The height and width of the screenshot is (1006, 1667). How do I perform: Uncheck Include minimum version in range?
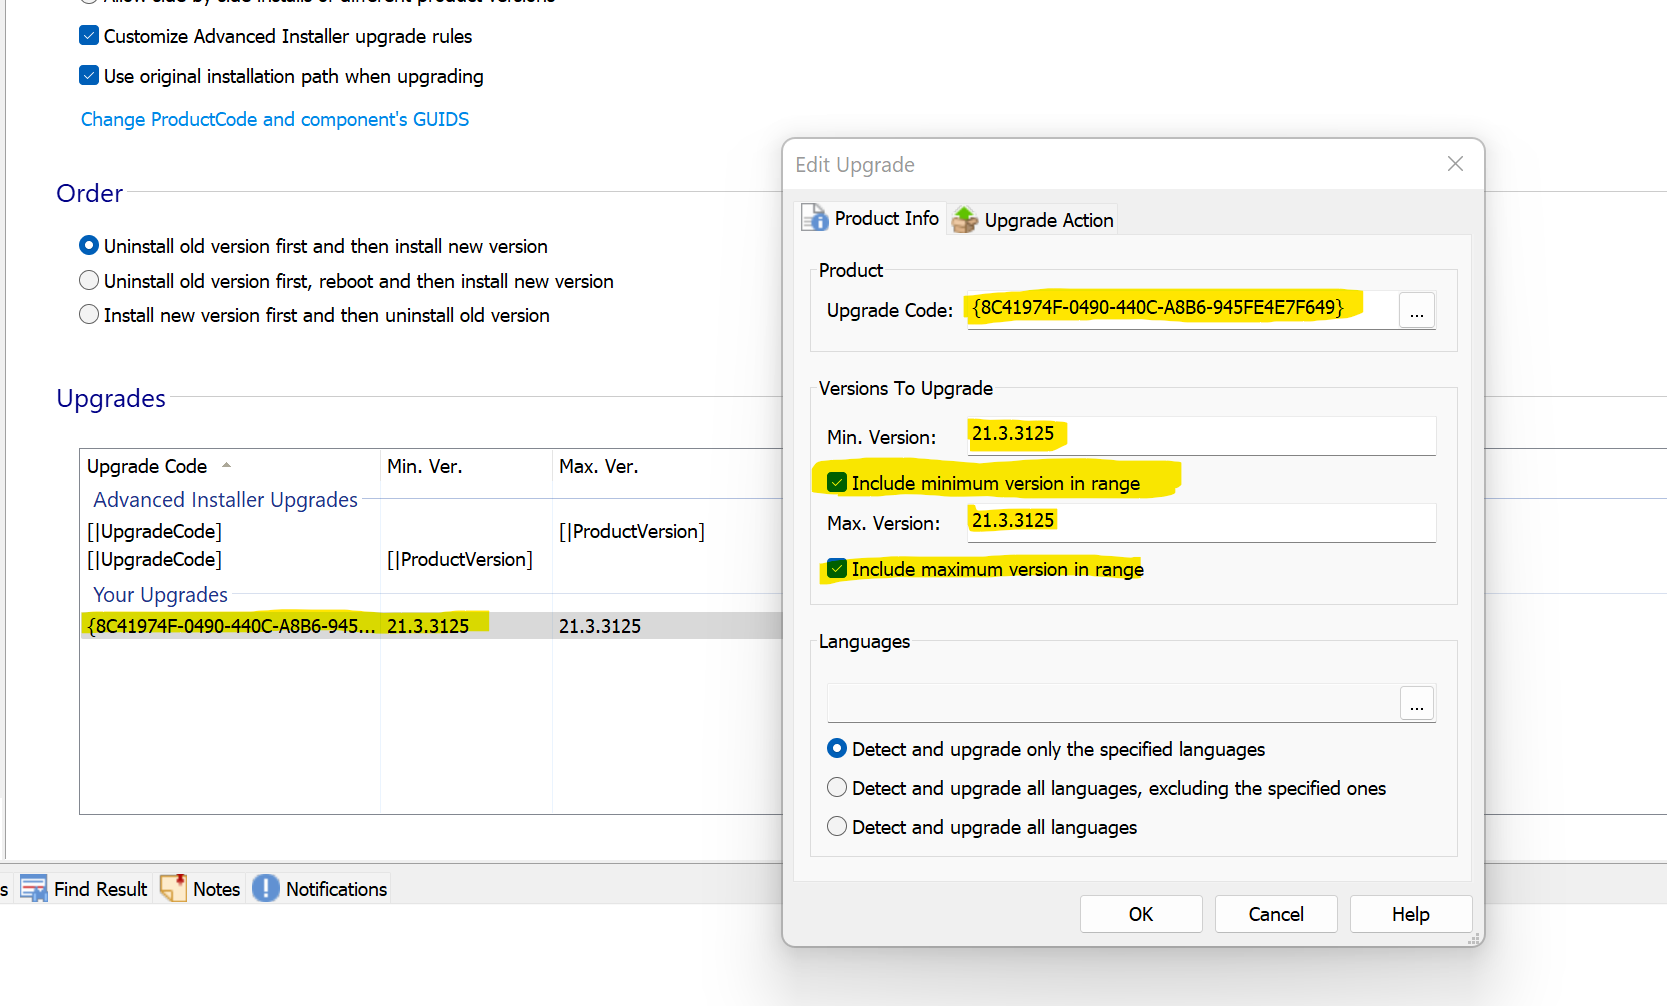coord(837,483)
